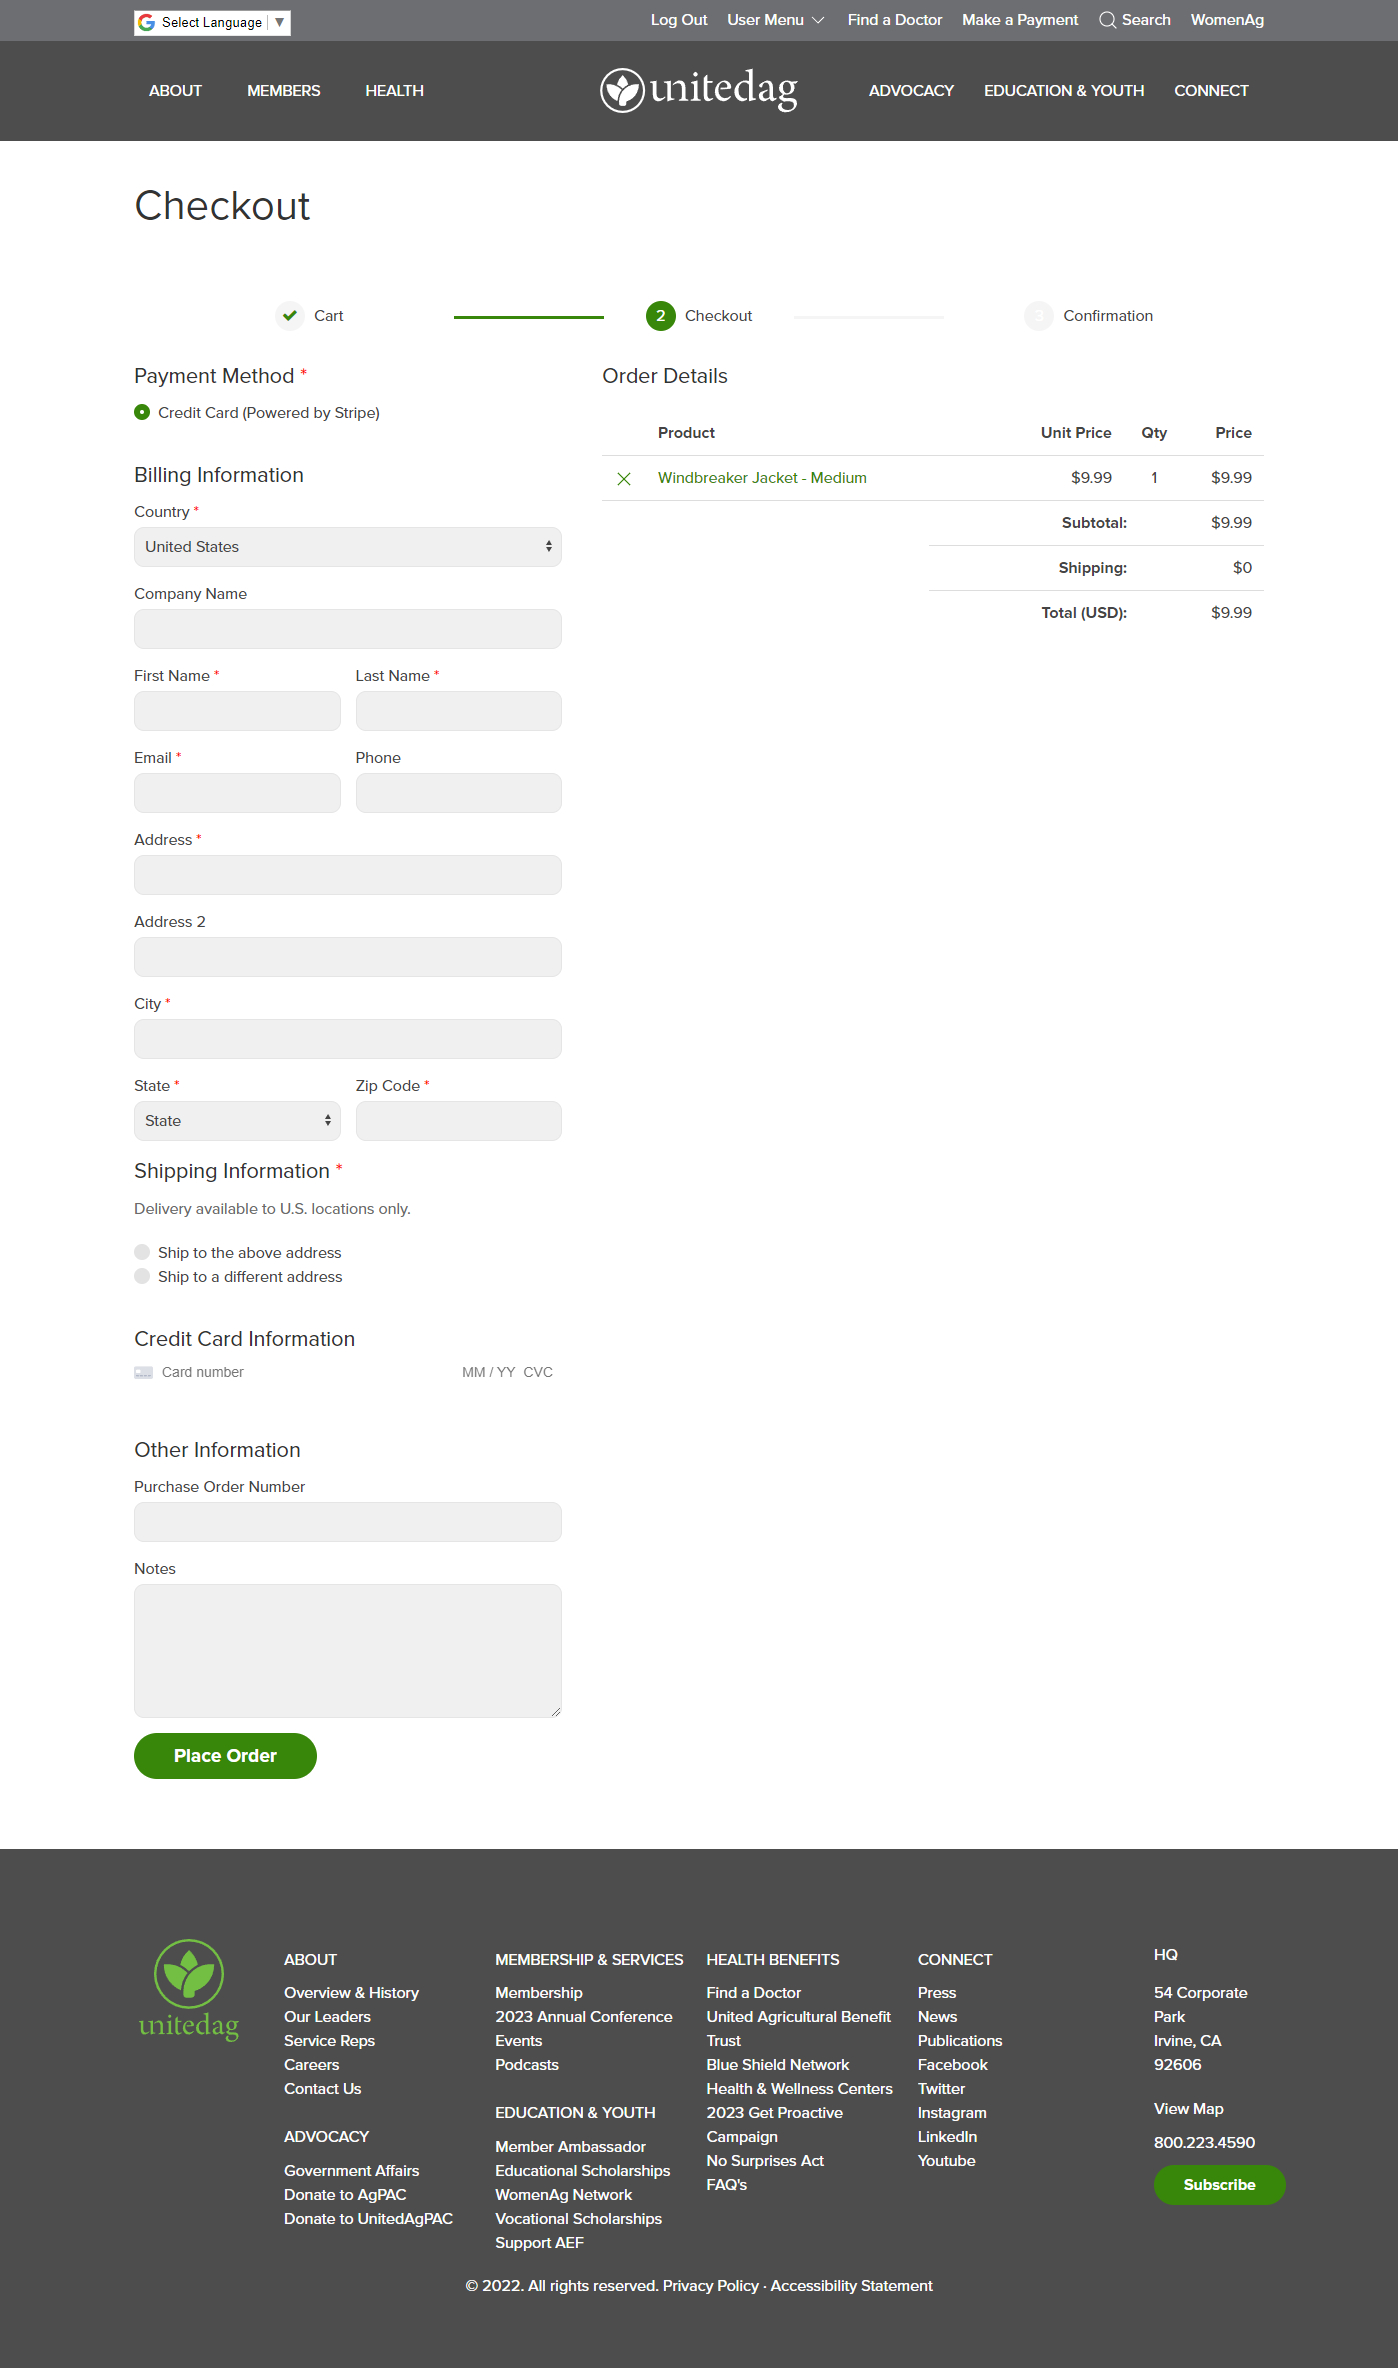Choose Ship to the above address

pos(142,1252)
